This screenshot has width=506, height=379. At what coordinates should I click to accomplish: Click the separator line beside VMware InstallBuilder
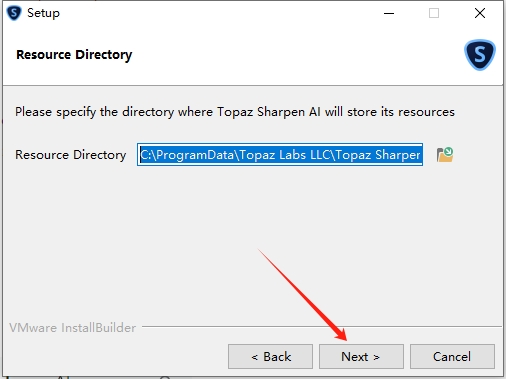pos(322,326)
